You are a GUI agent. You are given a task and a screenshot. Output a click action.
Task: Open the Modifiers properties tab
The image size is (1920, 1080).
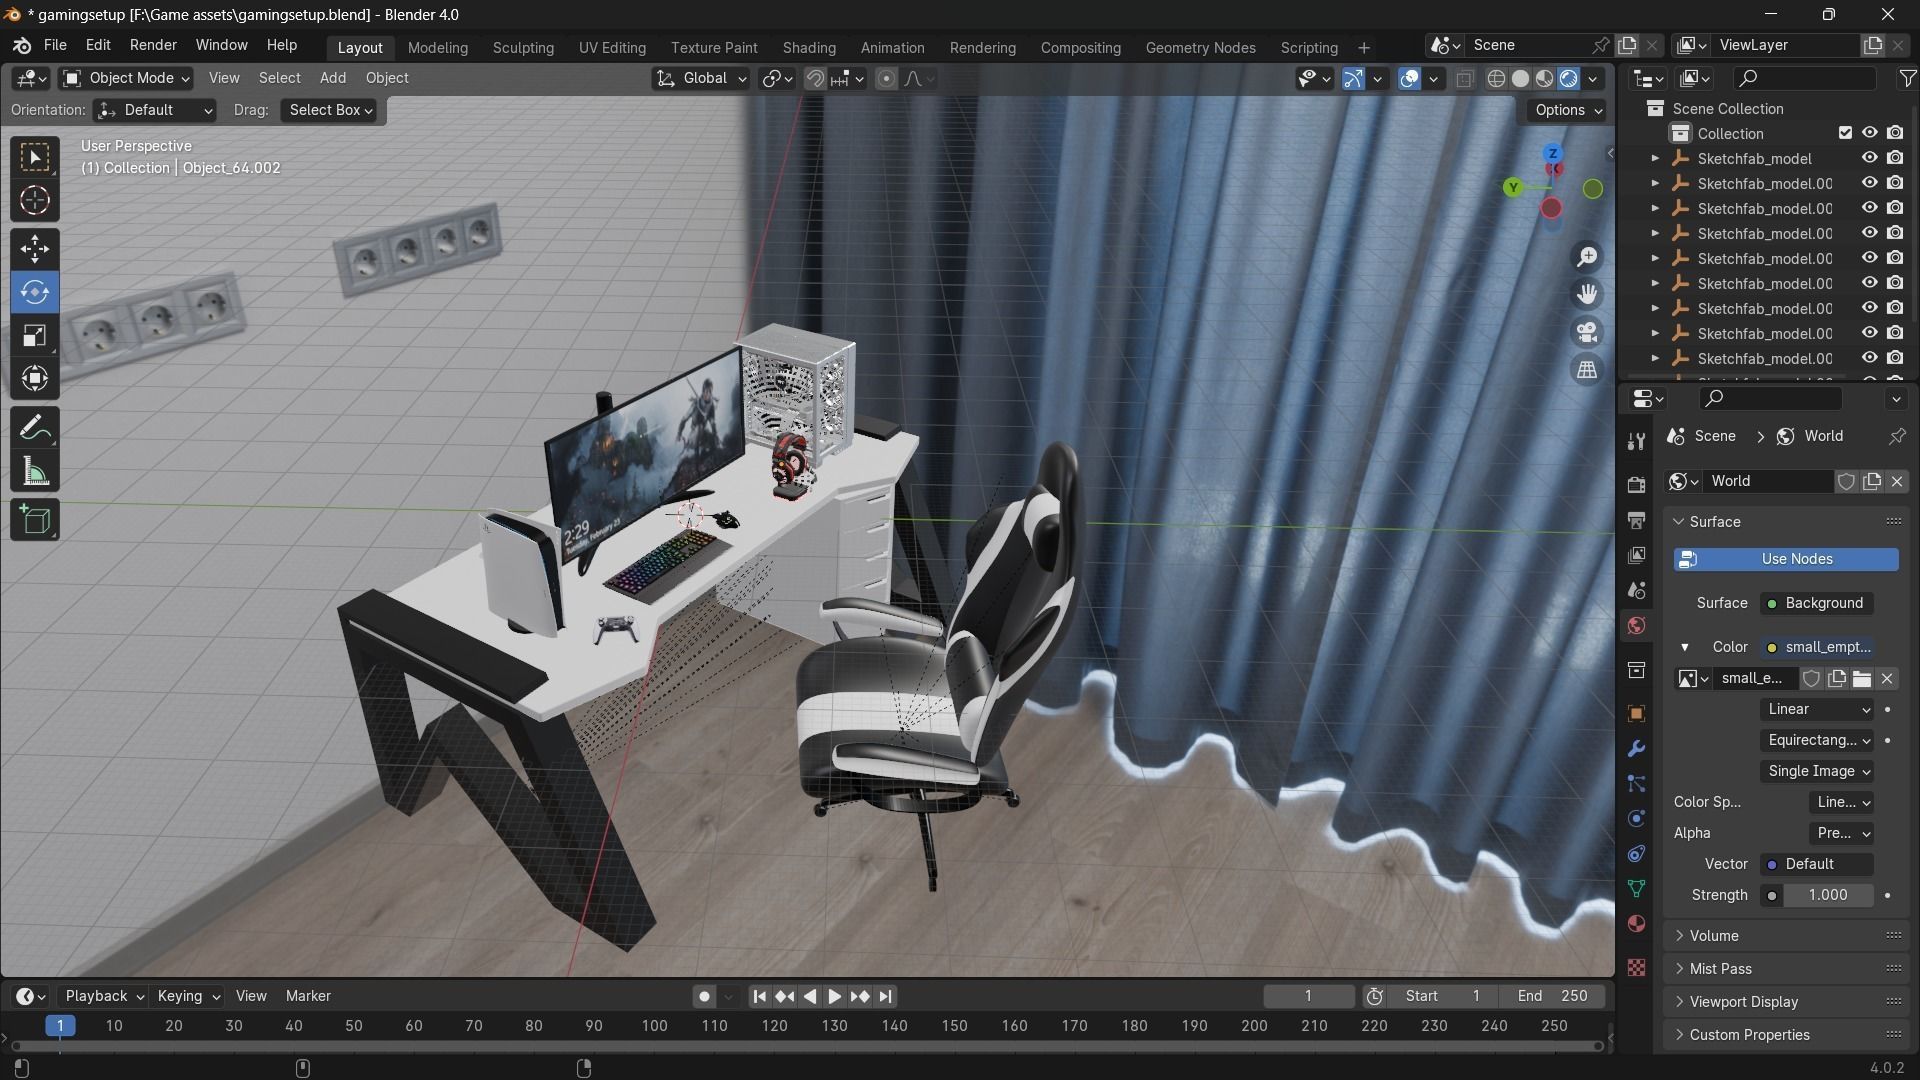(x=1636, y=749)
